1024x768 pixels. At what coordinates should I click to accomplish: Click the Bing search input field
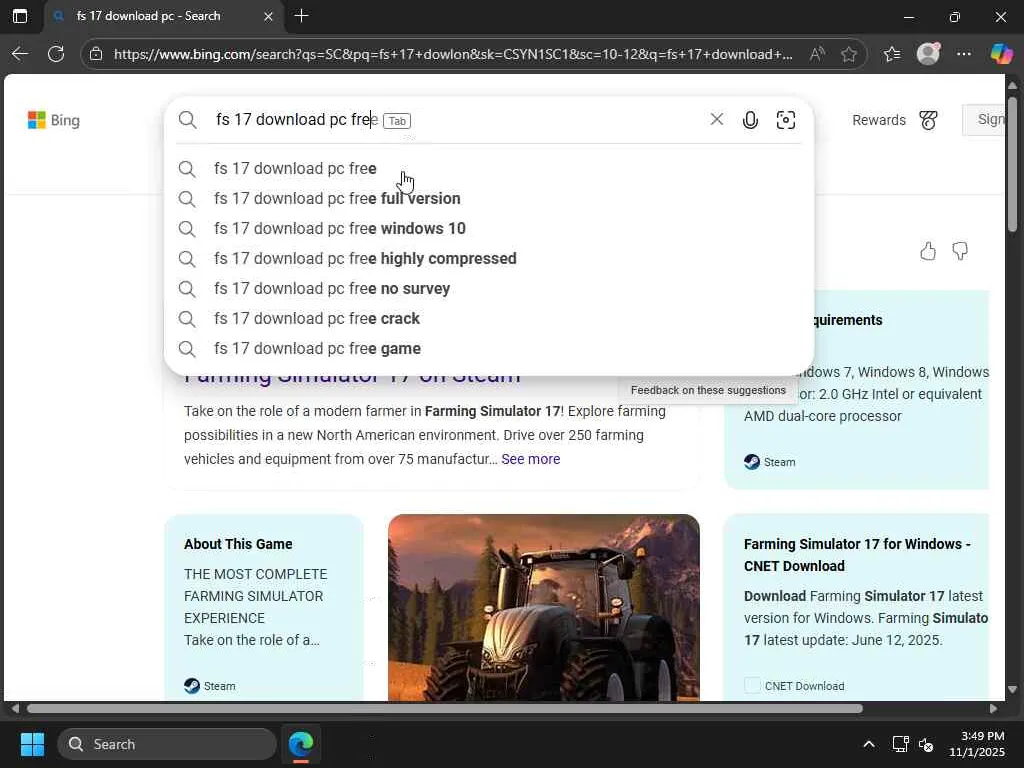tap(457, 120)
